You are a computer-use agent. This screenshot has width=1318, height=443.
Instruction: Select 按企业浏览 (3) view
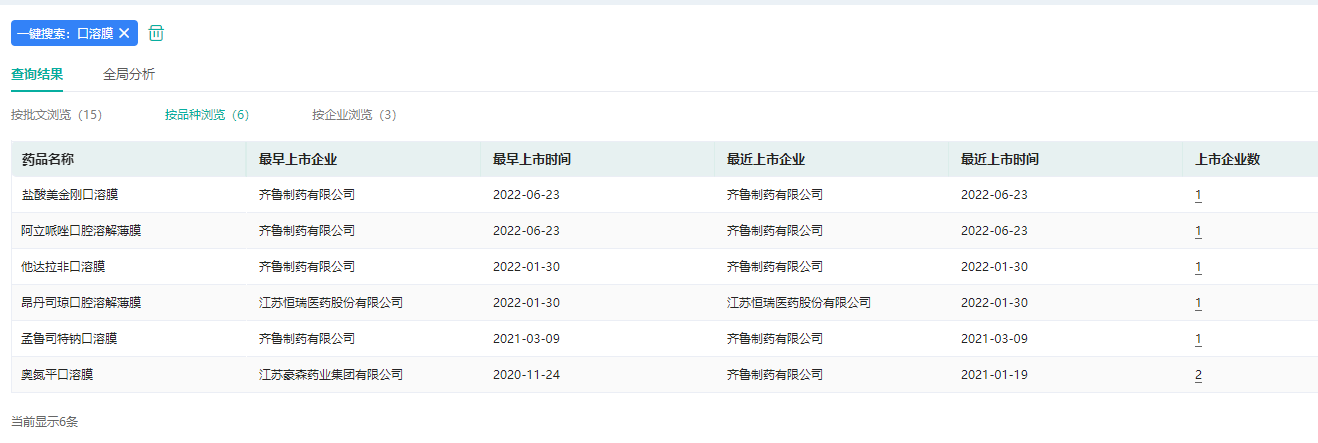354,115
